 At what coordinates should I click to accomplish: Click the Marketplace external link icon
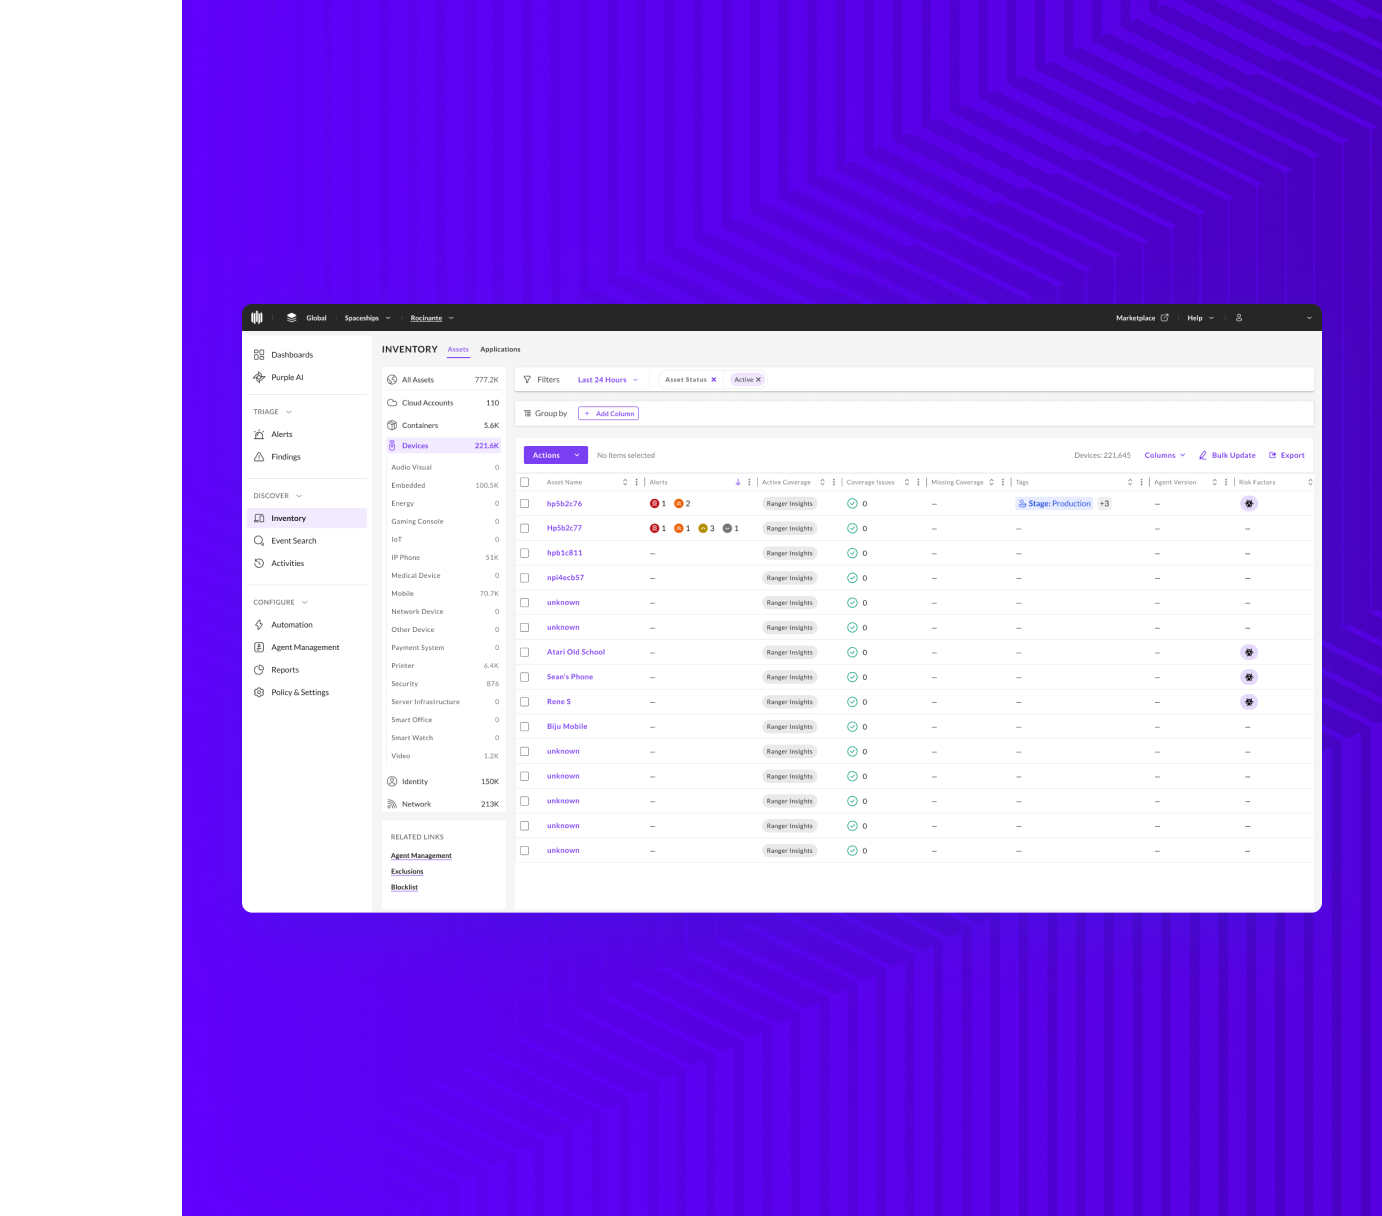(1164, 318)
